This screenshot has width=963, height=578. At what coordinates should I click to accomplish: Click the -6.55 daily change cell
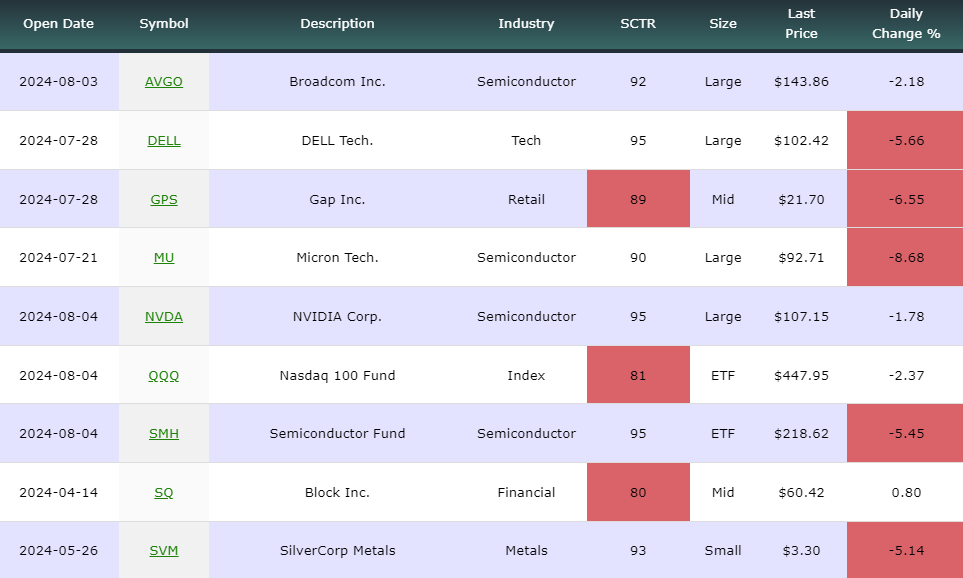click(x=905, y=199)
